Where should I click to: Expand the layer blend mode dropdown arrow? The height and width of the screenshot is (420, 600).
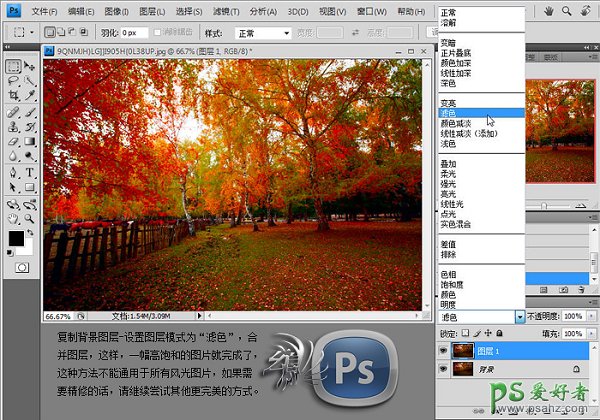point(520,316)
